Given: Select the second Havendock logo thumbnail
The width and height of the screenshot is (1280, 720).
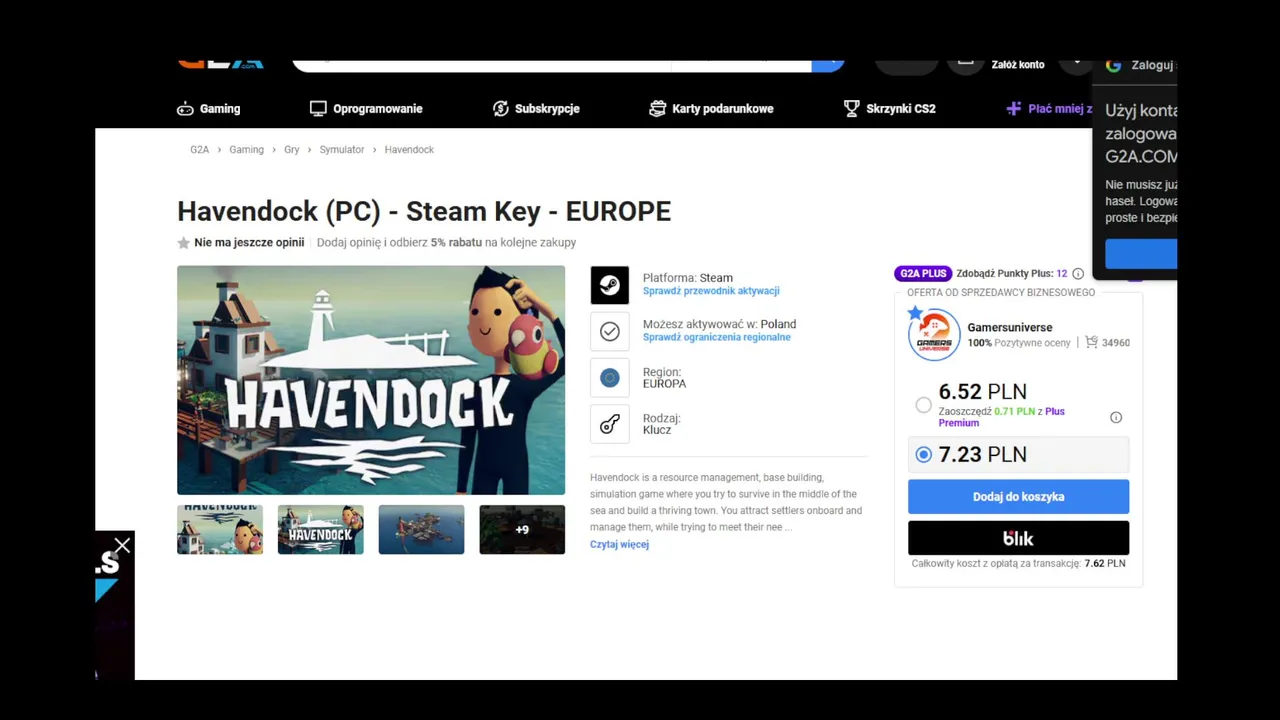Looking at the screenshot, I should pyautogui.click(x=321, y=530).
